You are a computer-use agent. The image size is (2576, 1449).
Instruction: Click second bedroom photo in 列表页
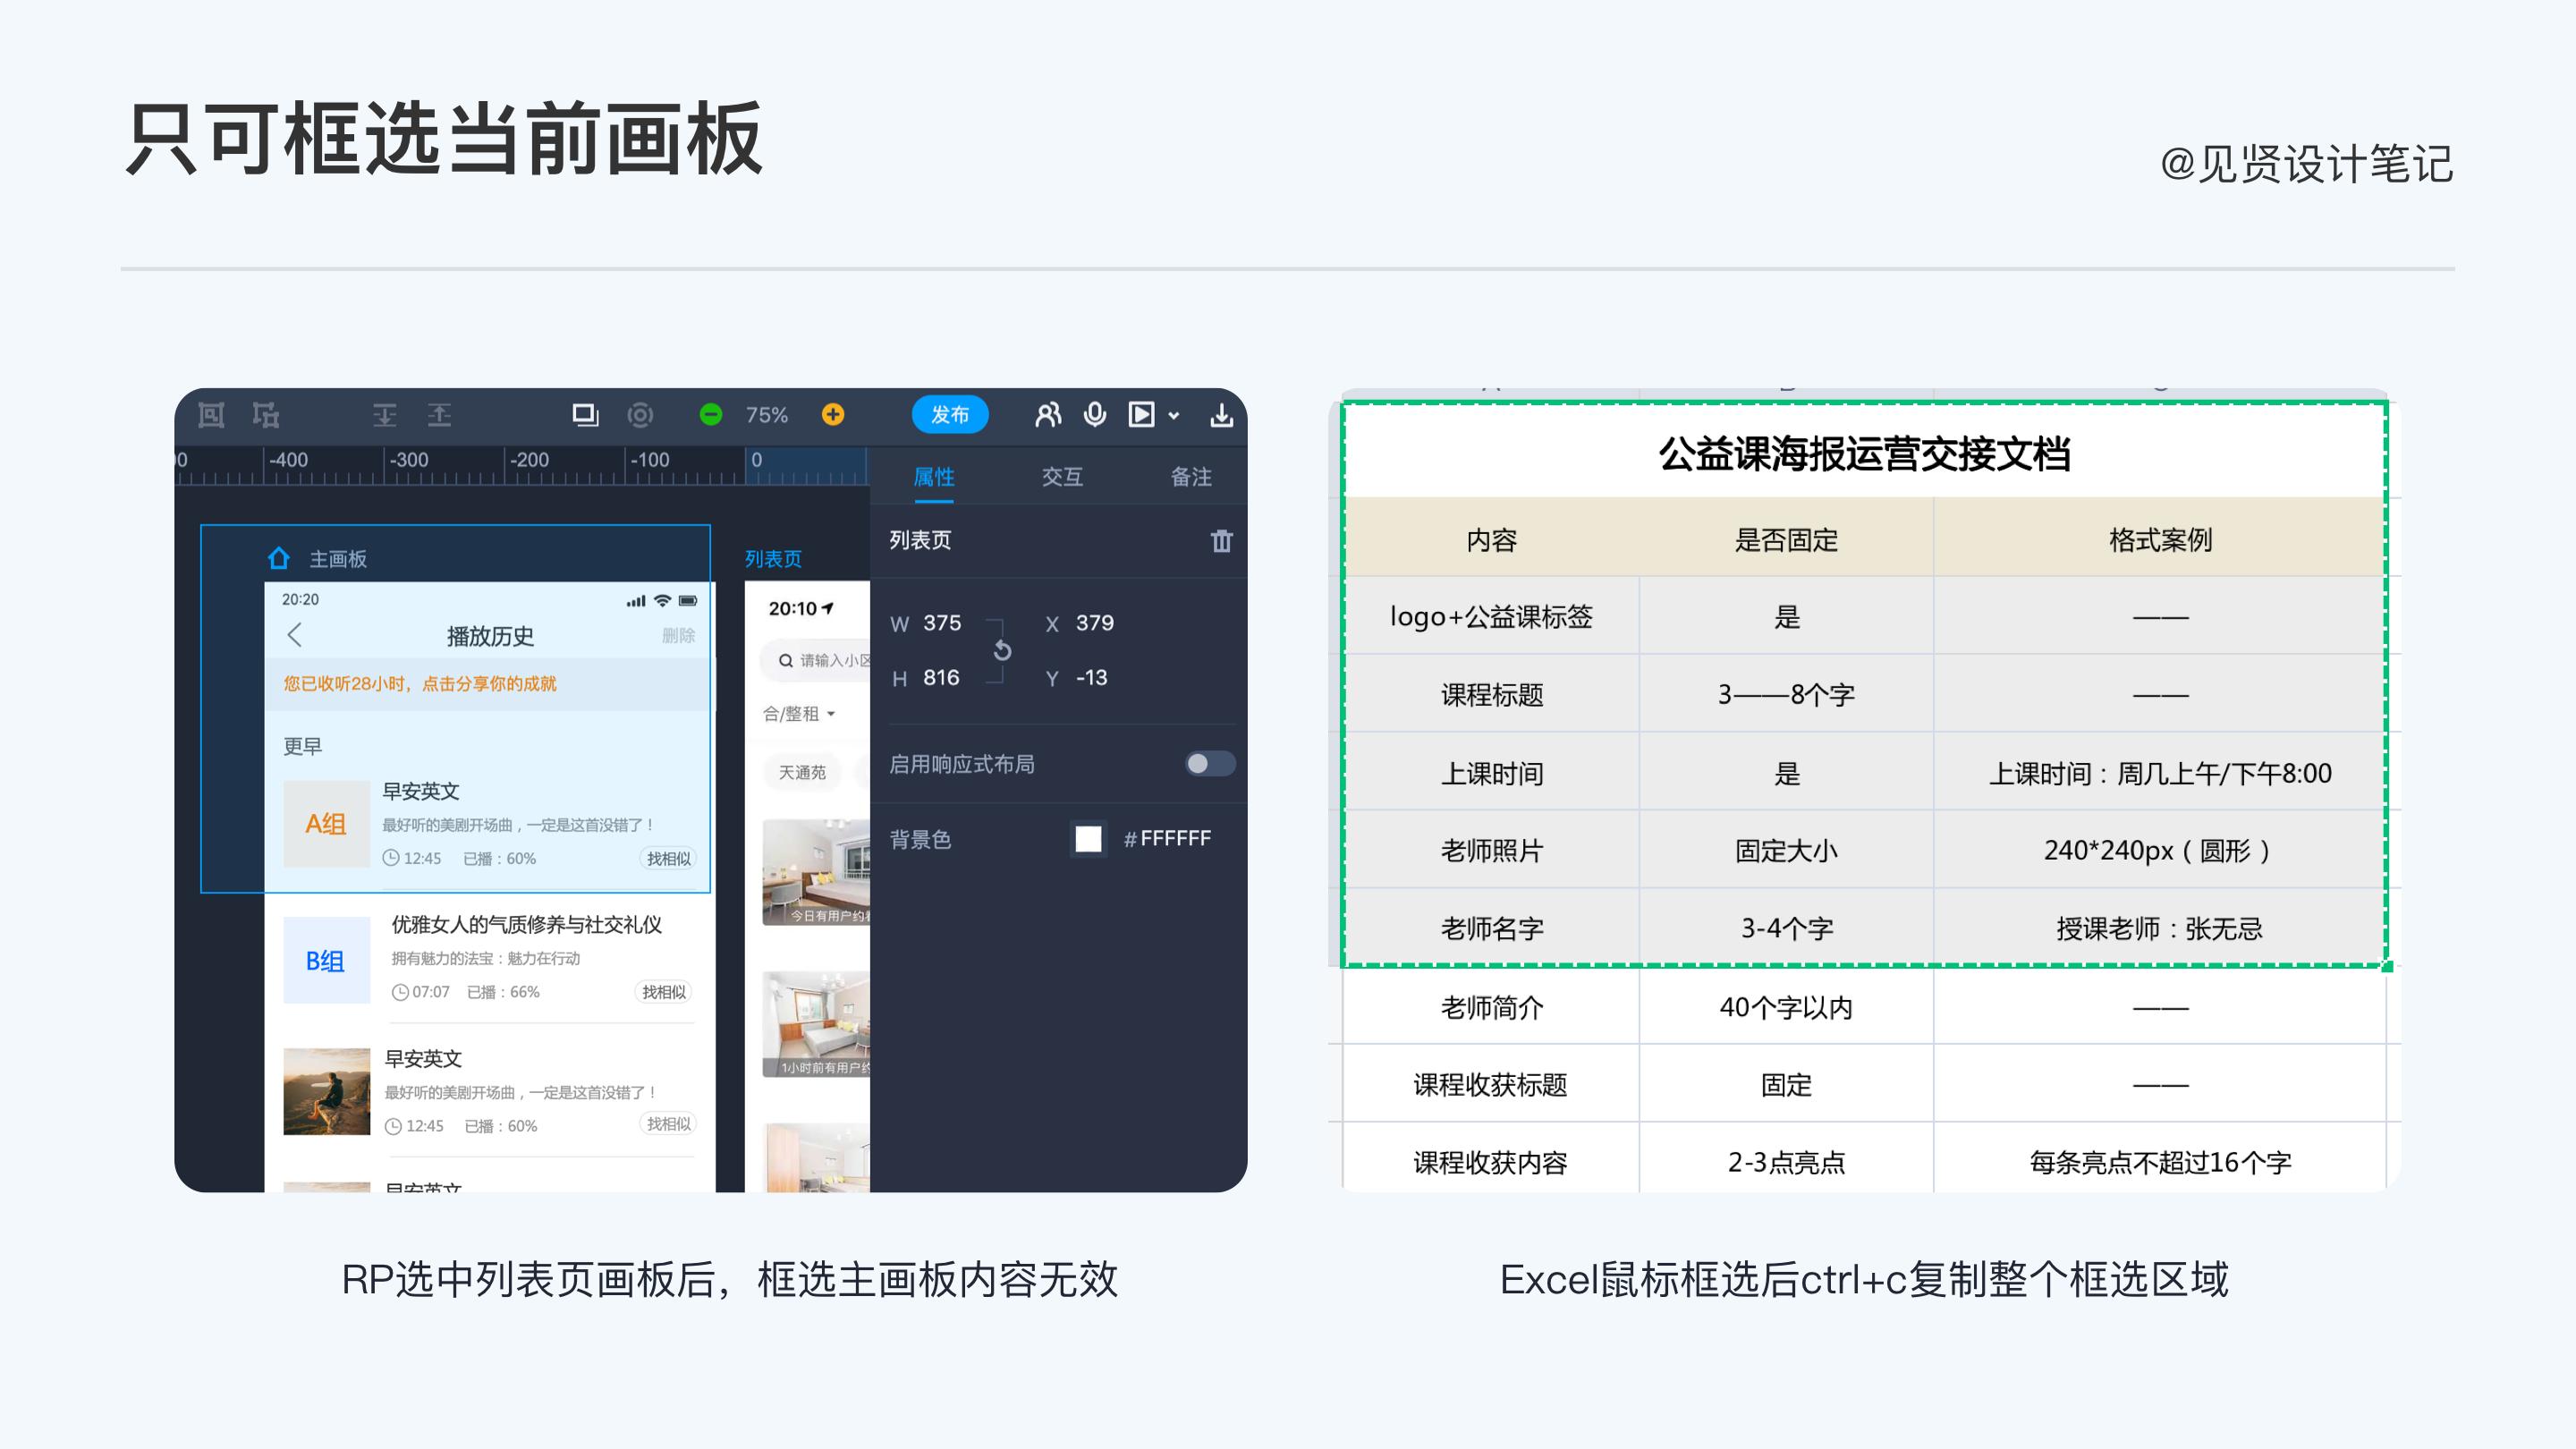tap(816, 1024)
